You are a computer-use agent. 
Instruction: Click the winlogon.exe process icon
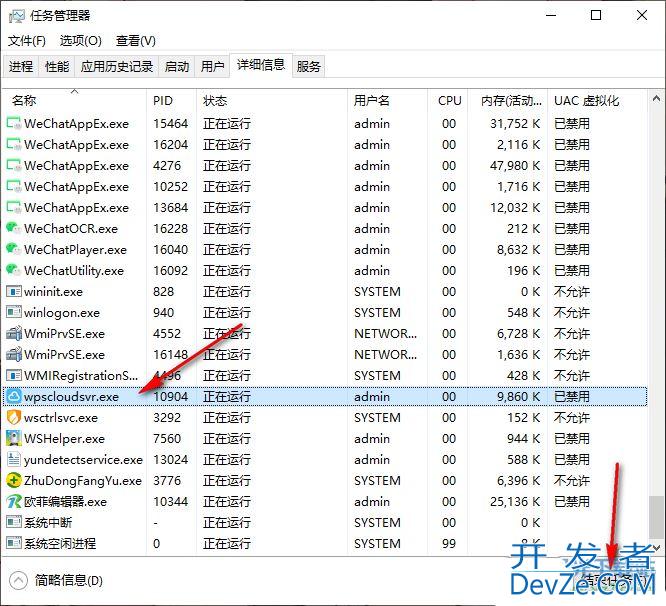tap(14, 312)
